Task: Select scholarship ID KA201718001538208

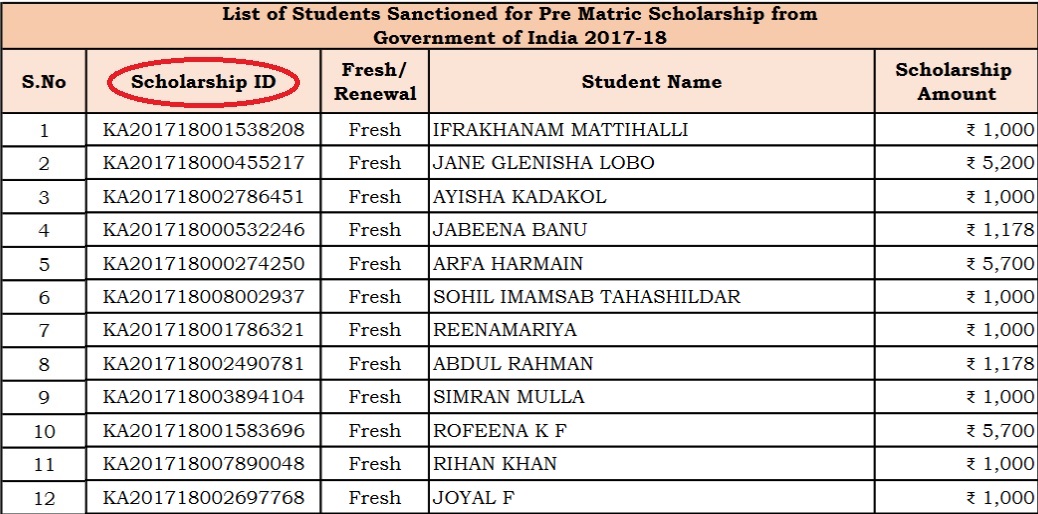Action: point(203,130)
